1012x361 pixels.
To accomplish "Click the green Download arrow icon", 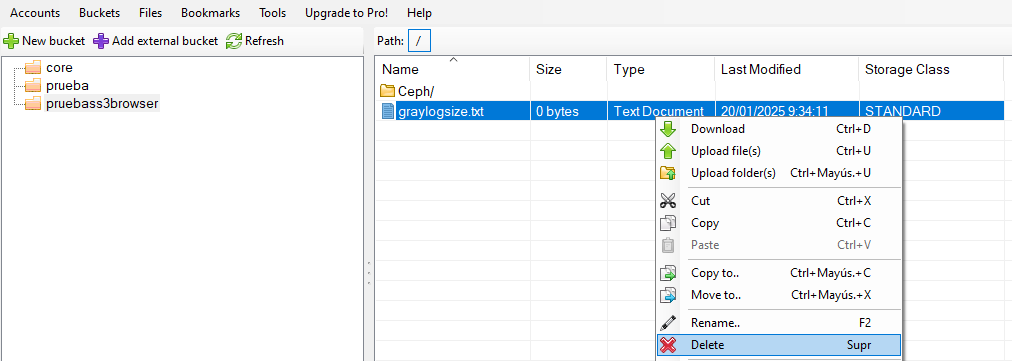I will coord(668,129).
